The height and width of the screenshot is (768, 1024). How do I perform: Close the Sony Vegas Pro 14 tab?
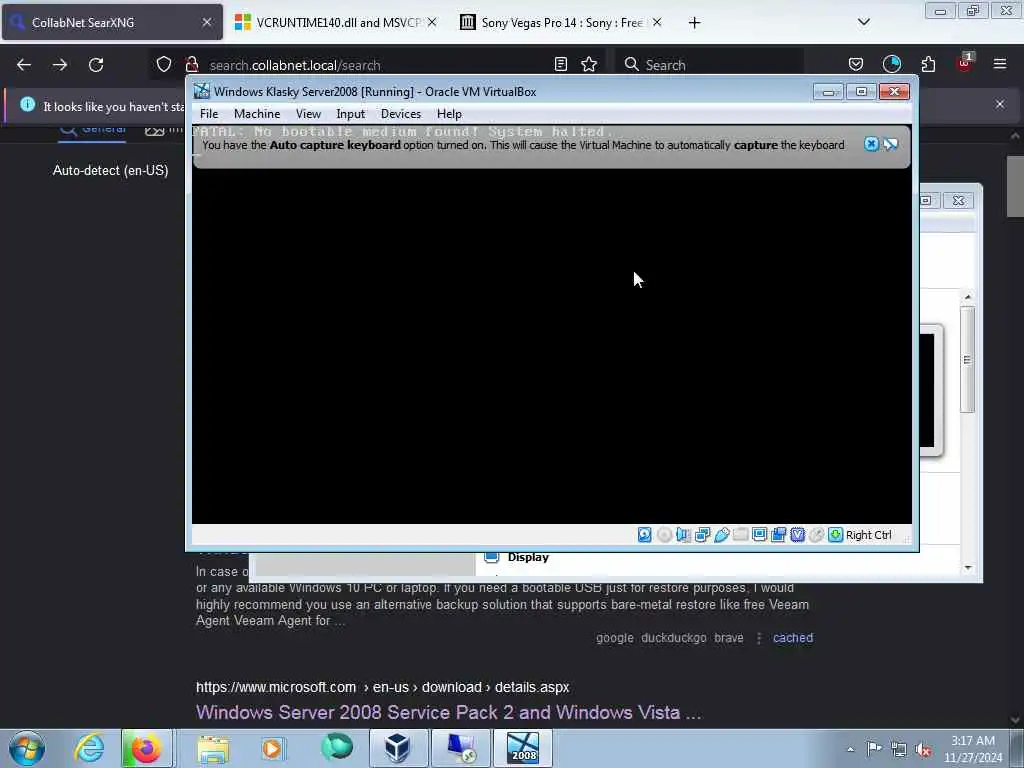point(657,22)
